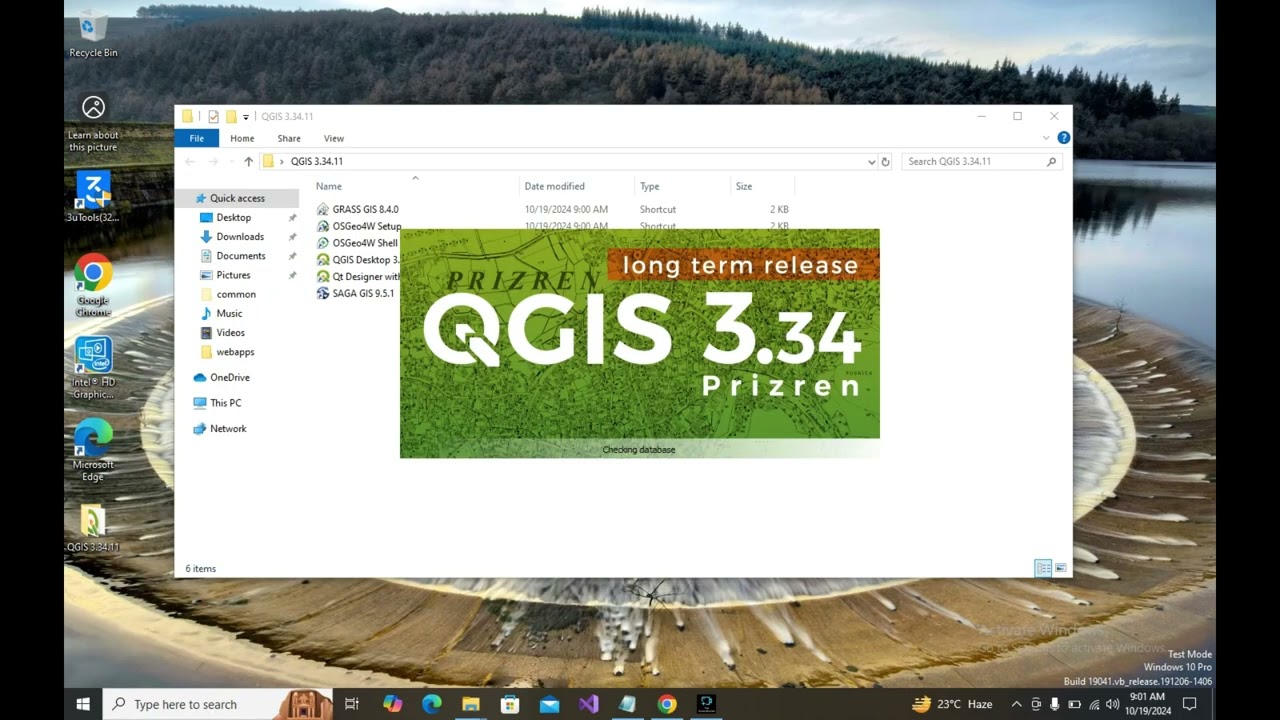Open Videos in the navigation pane
Screen dimensions: 1280x720
[x=230, y=332]
